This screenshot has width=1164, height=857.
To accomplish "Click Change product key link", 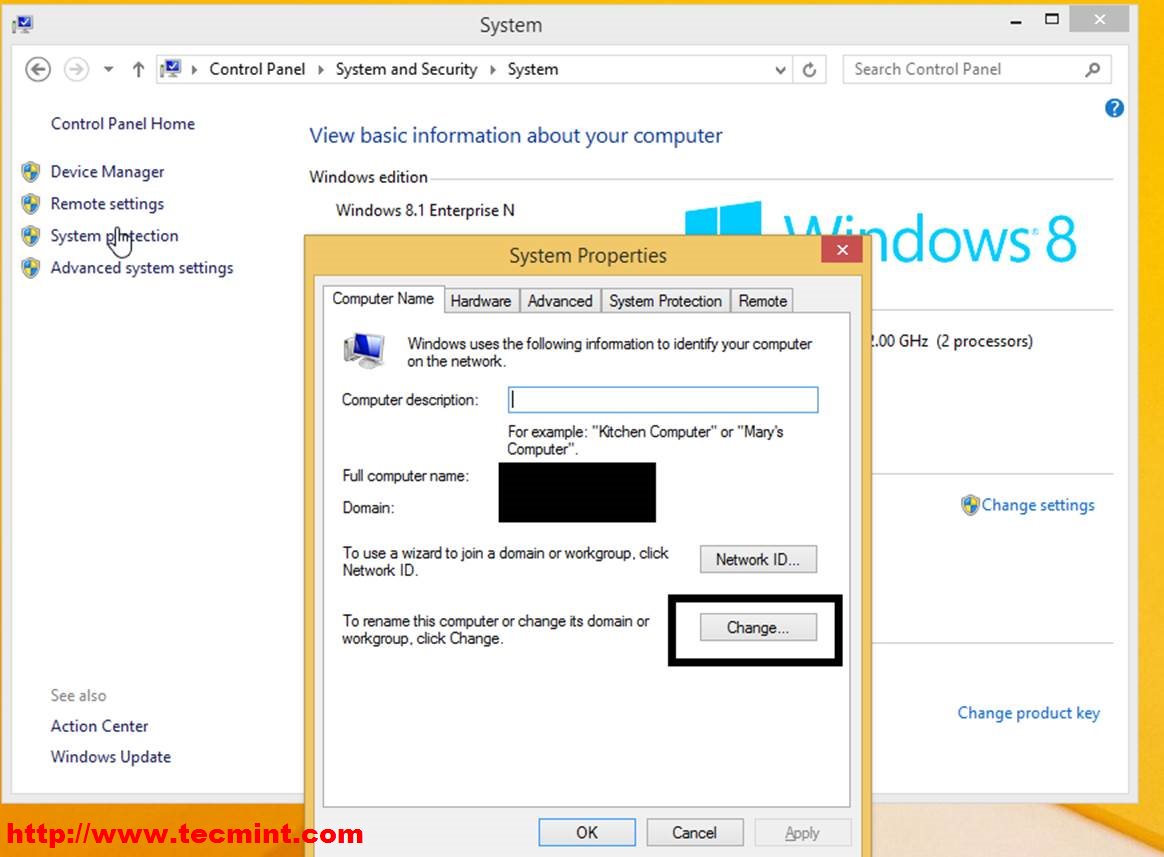I will pyautogui.click(x=1028, y=713).
